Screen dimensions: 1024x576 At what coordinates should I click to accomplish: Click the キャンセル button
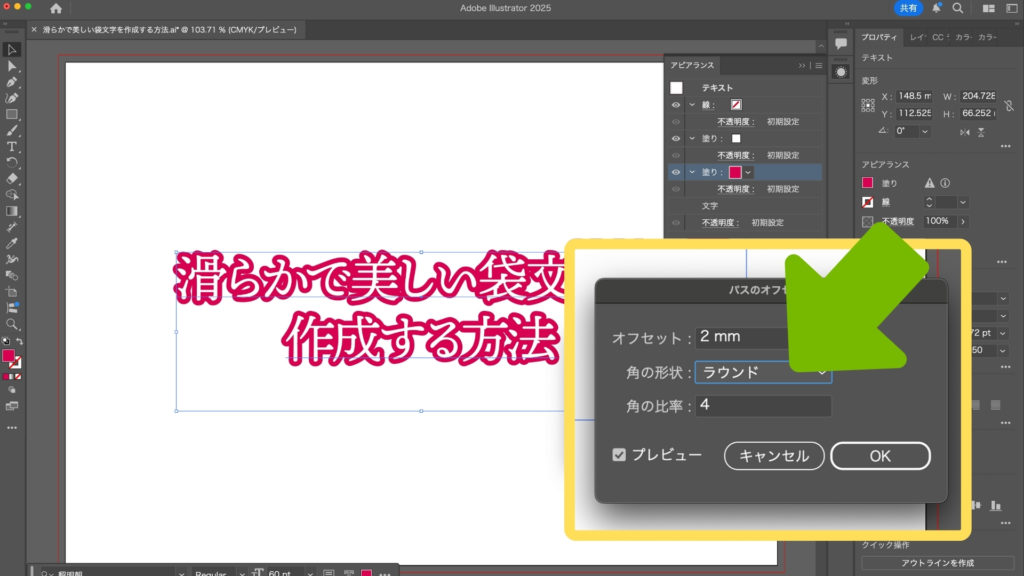(x=773, y=456)
